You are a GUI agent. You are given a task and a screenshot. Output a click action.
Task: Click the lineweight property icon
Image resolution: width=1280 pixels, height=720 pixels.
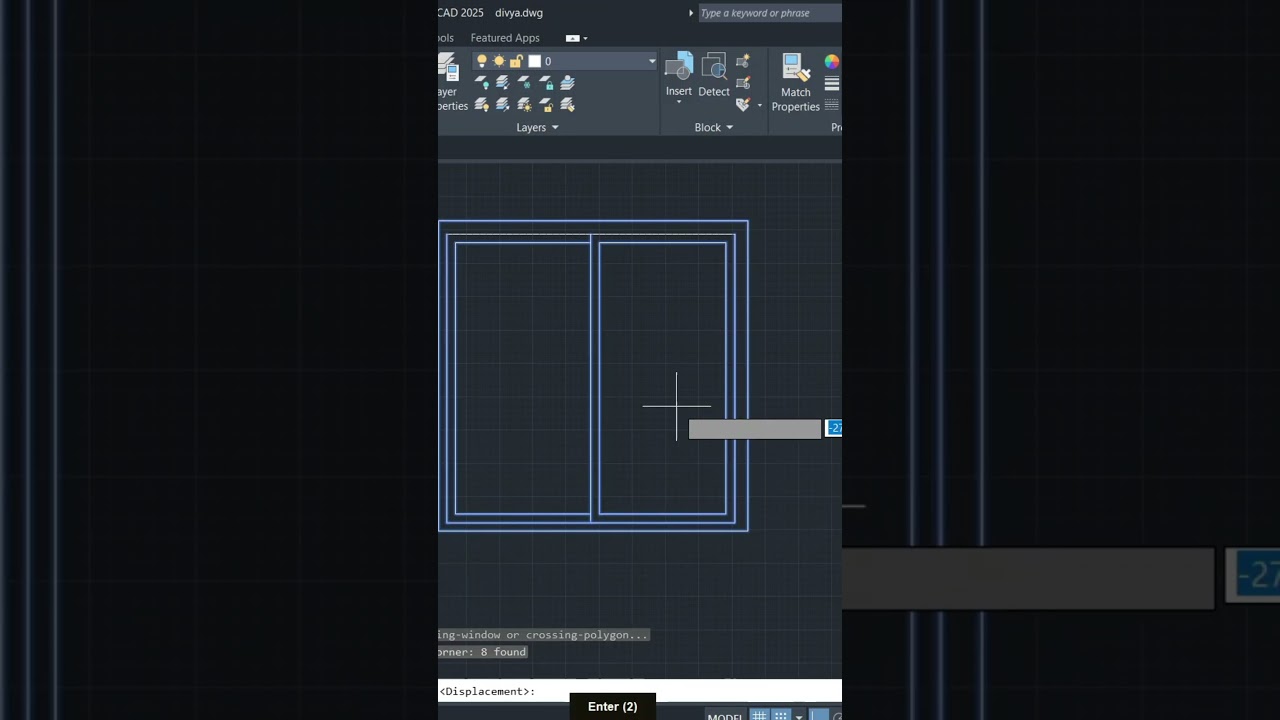click(832, 83)
